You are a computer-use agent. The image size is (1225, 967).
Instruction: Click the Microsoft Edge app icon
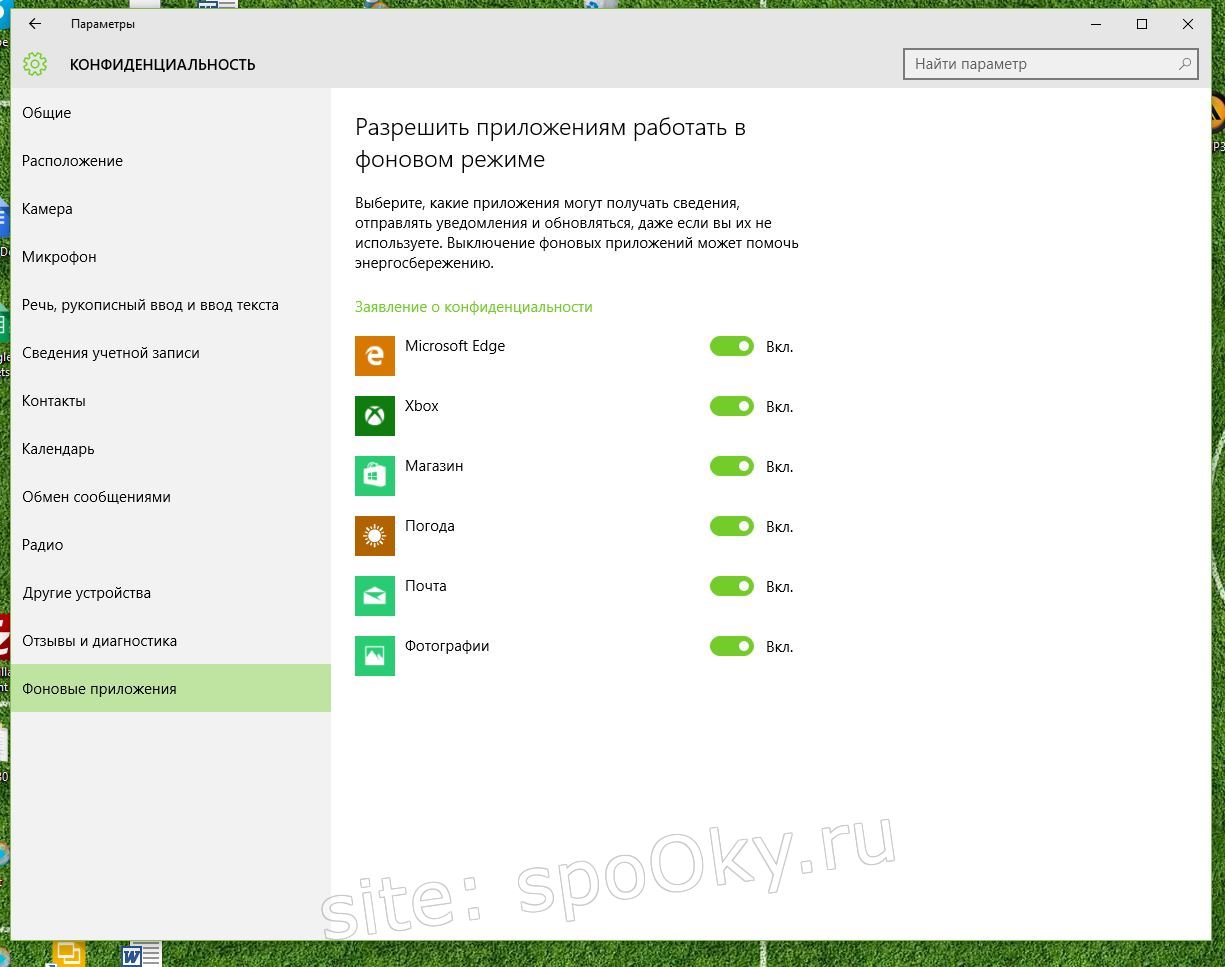375,356
